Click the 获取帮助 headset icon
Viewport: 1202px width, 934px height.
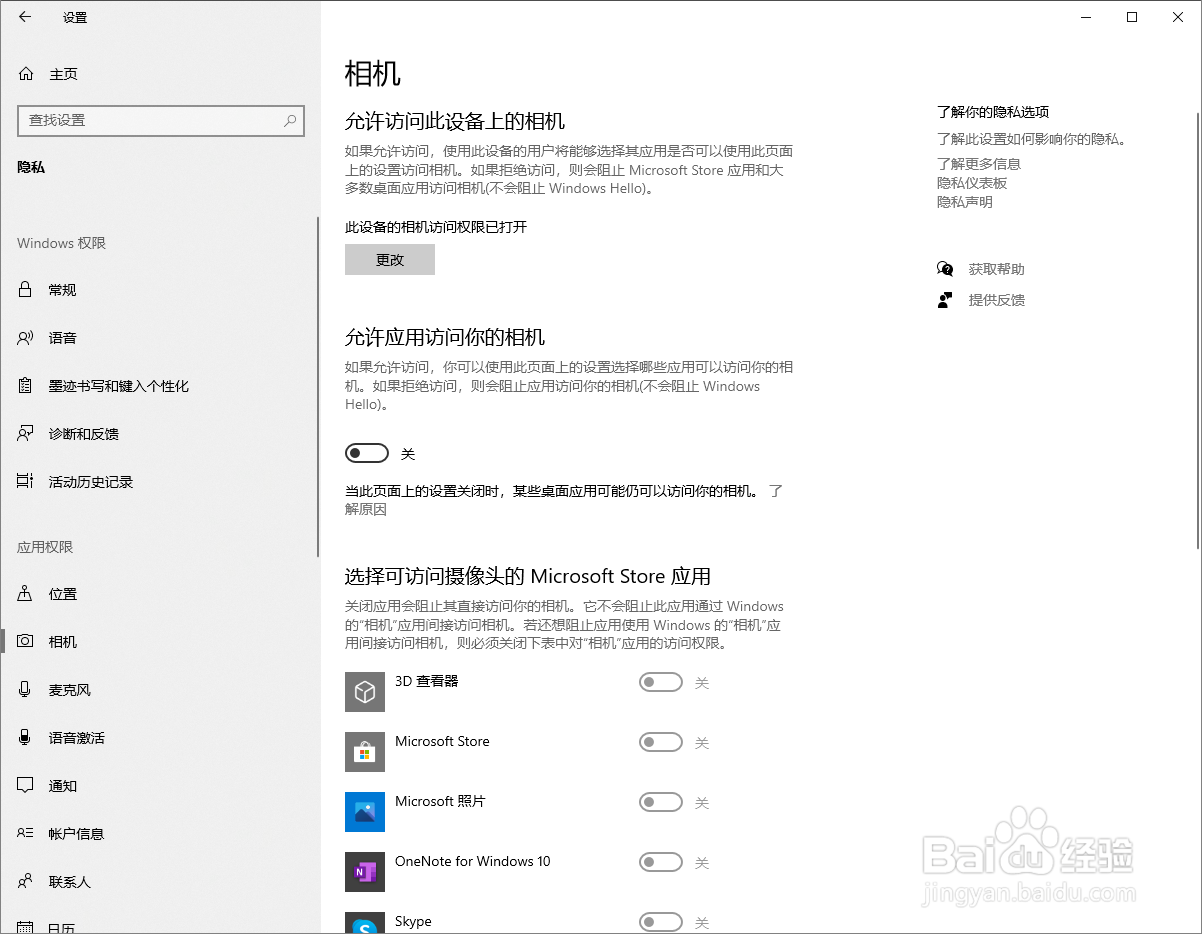click(x=945, y=268)
